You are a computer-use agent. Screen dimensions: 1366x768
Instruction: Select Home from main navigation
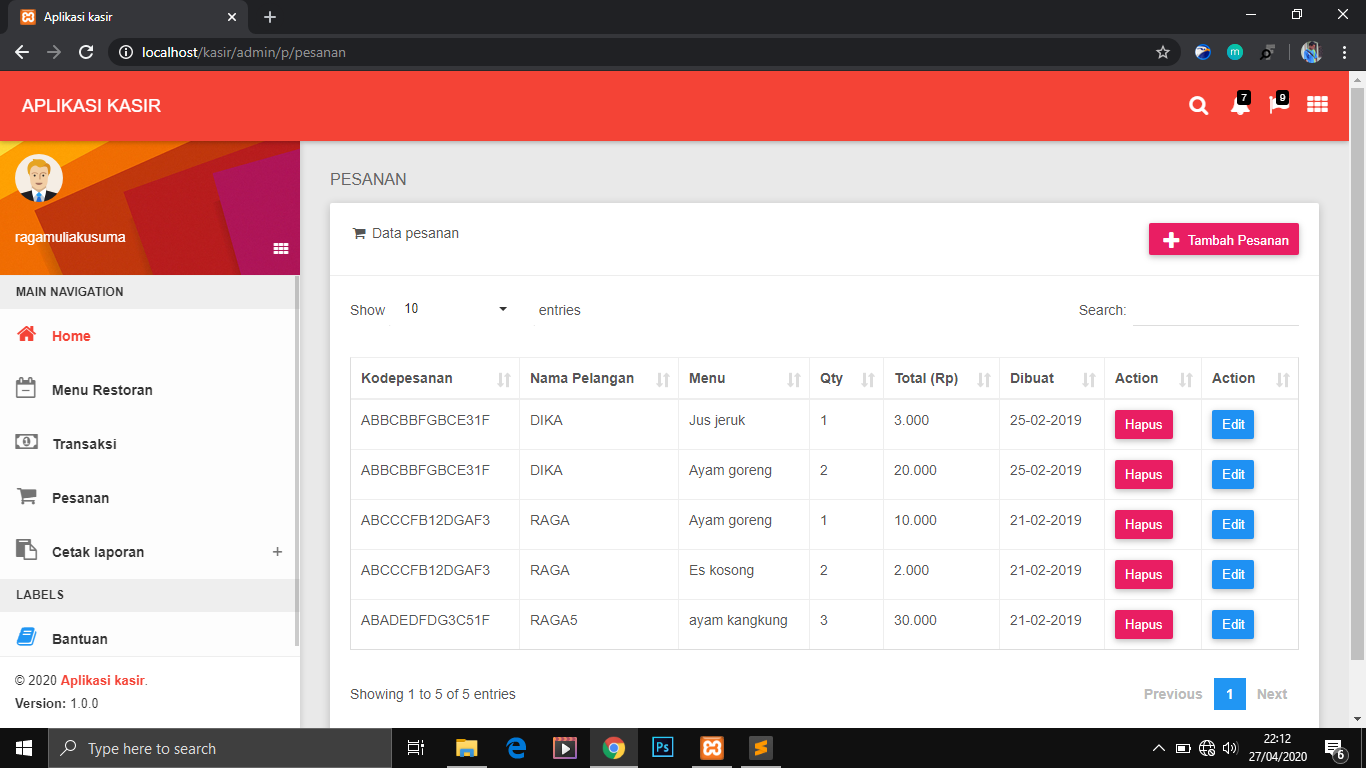[71, 335]
